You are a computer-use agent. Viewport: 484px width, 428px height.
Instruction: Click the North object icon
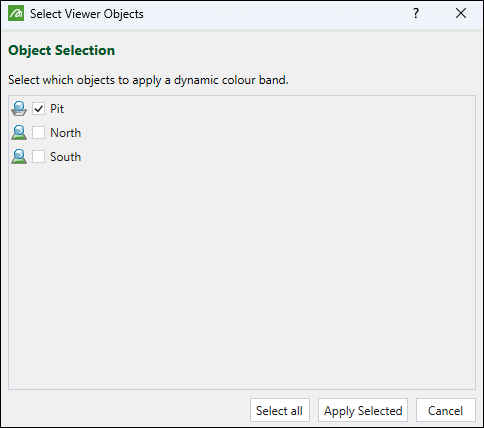pos(19,133)
